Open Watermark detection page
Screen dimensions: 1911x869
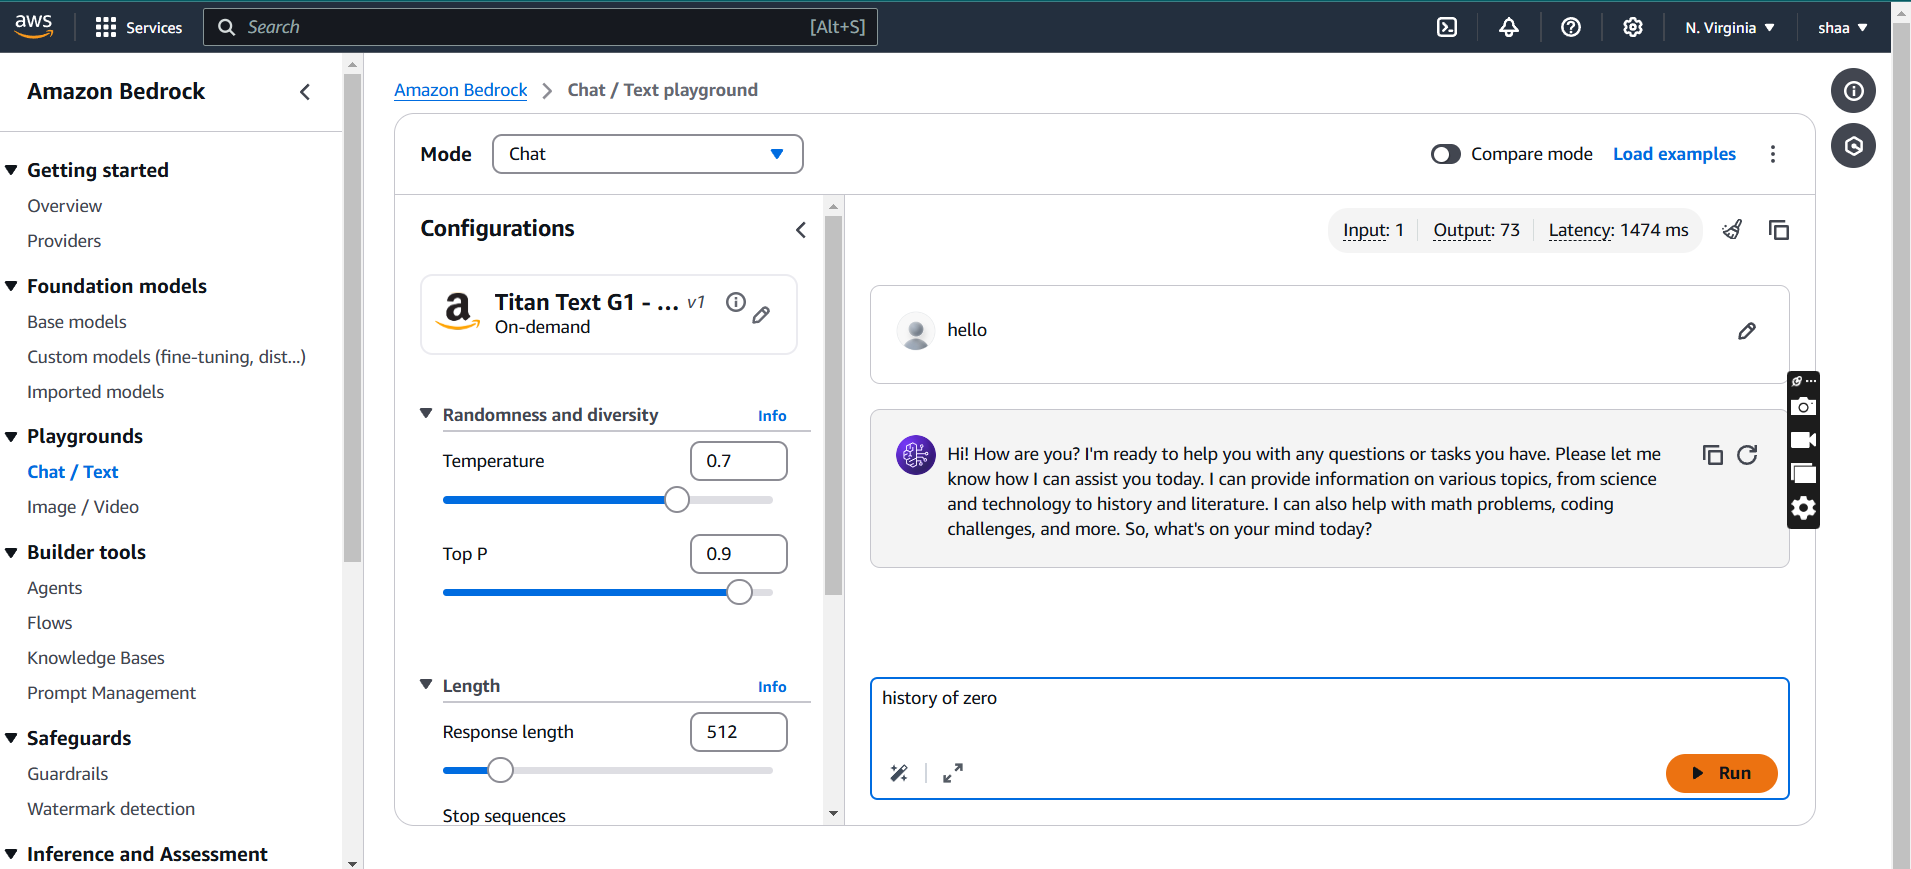pos(111,809)
